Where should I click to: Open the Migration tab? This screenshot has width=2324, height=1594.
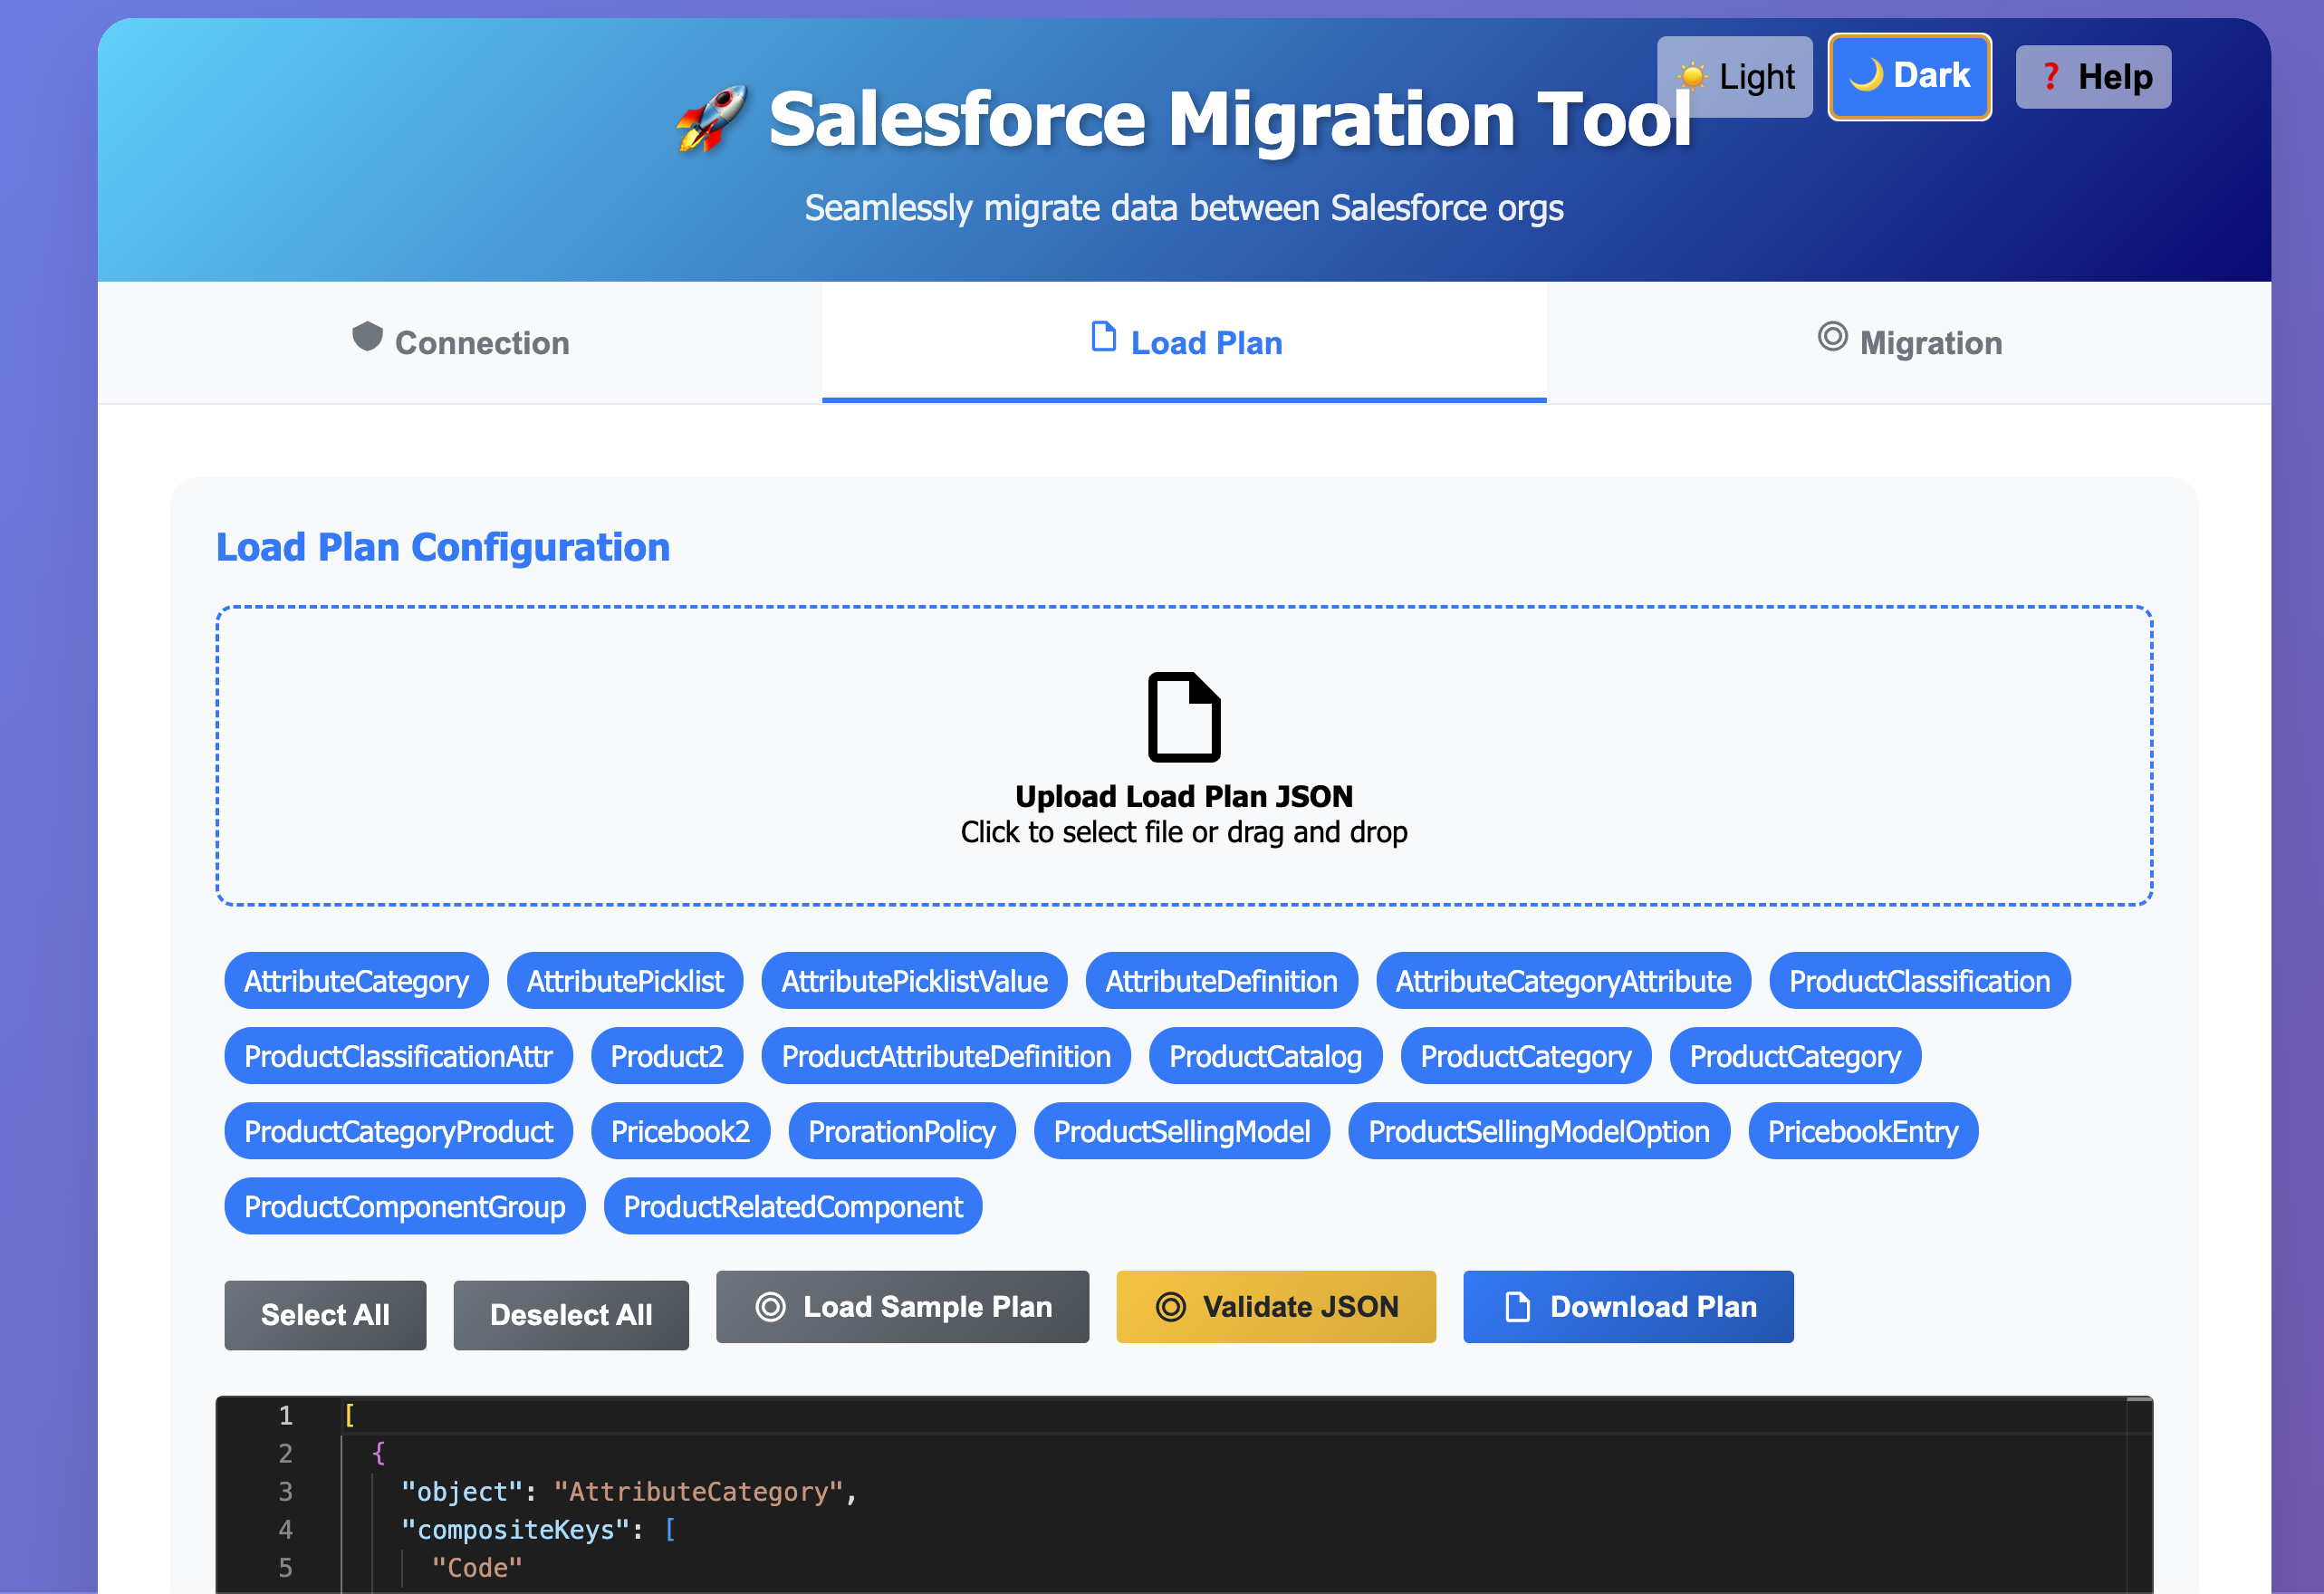(x=1908, y=343)
